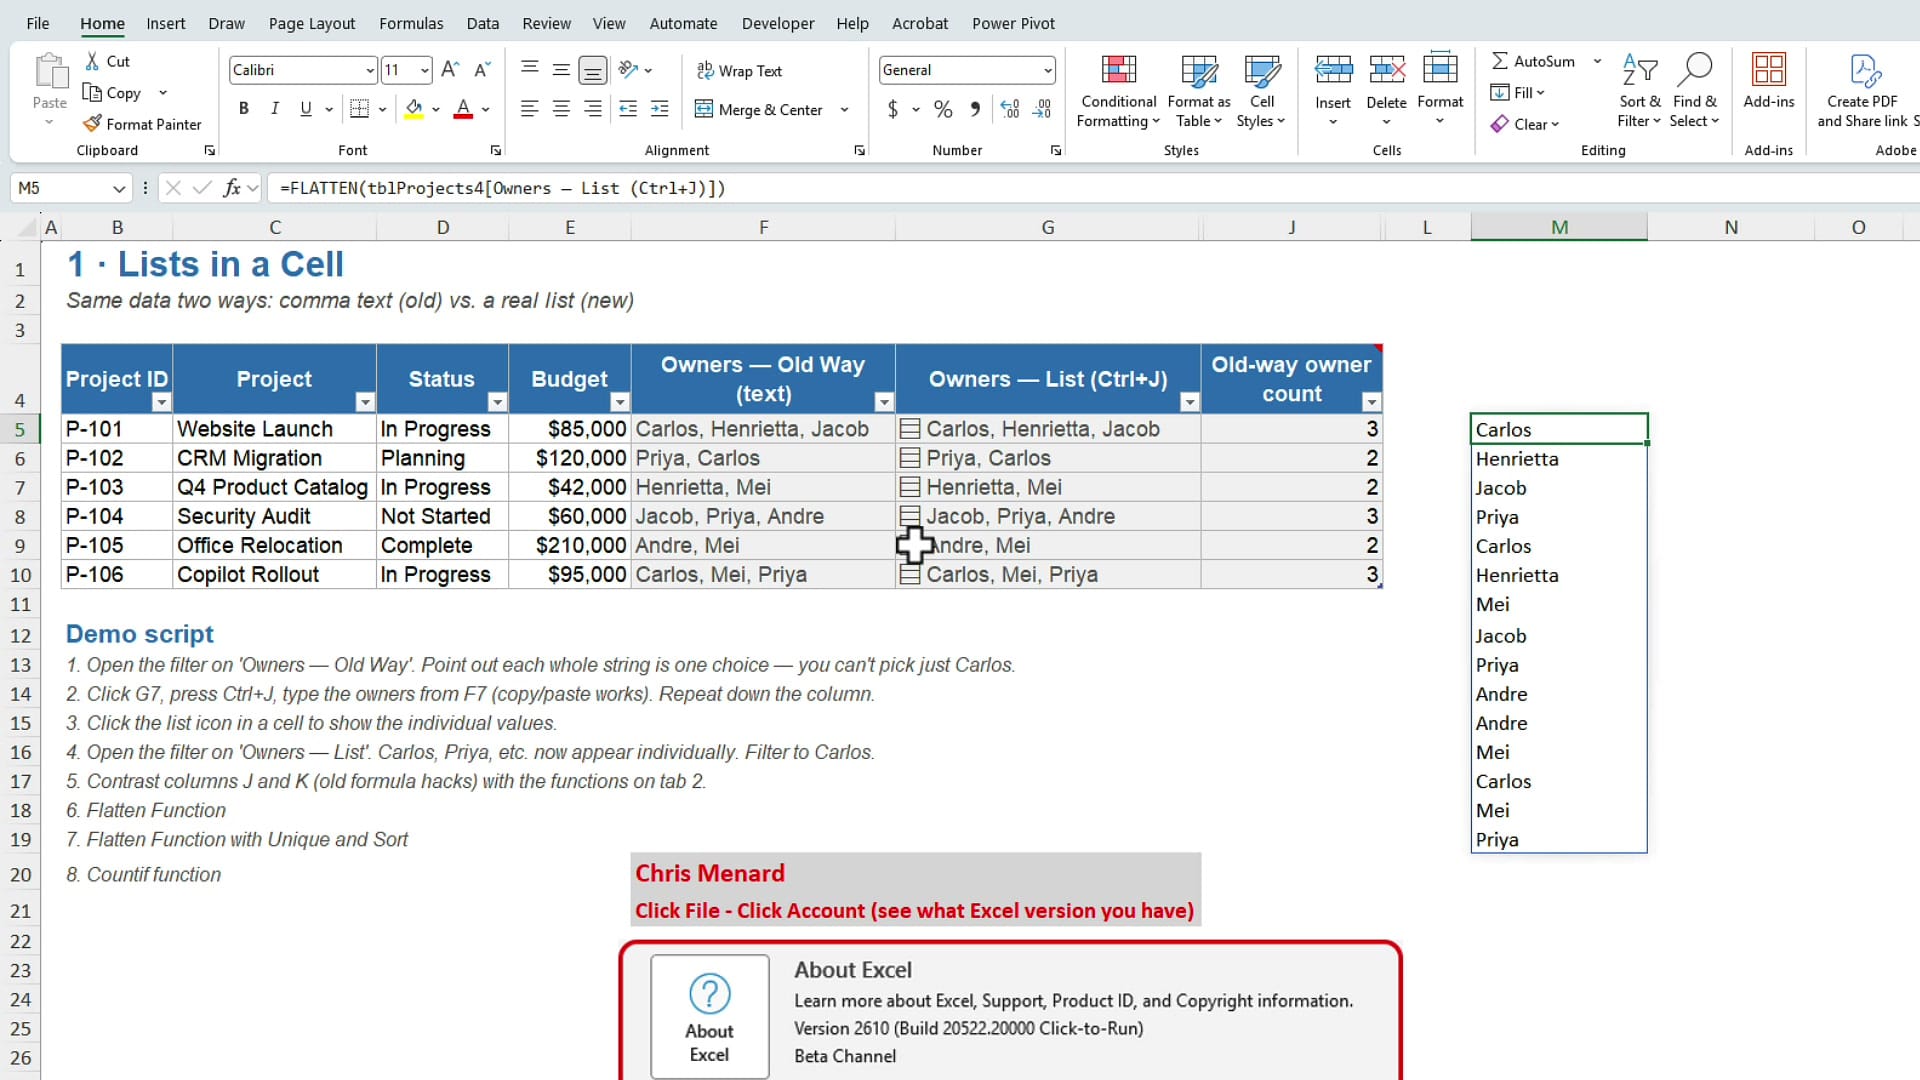Toggle Underline formatting
This screenshot has width=1920, height=1080.
pyautogui.click(x=306, y=109)
